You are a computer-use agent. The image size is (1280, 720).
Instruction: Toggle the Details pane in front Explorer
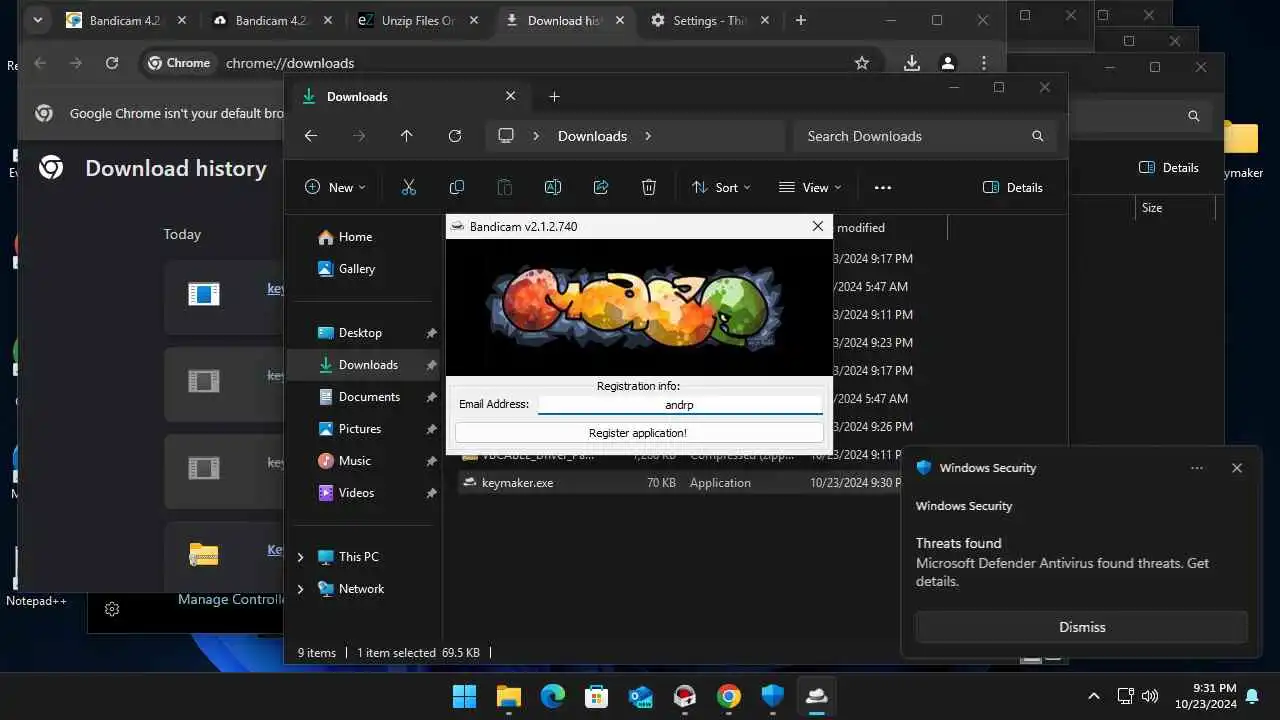pyautogui.click(x=1013, y=187)
